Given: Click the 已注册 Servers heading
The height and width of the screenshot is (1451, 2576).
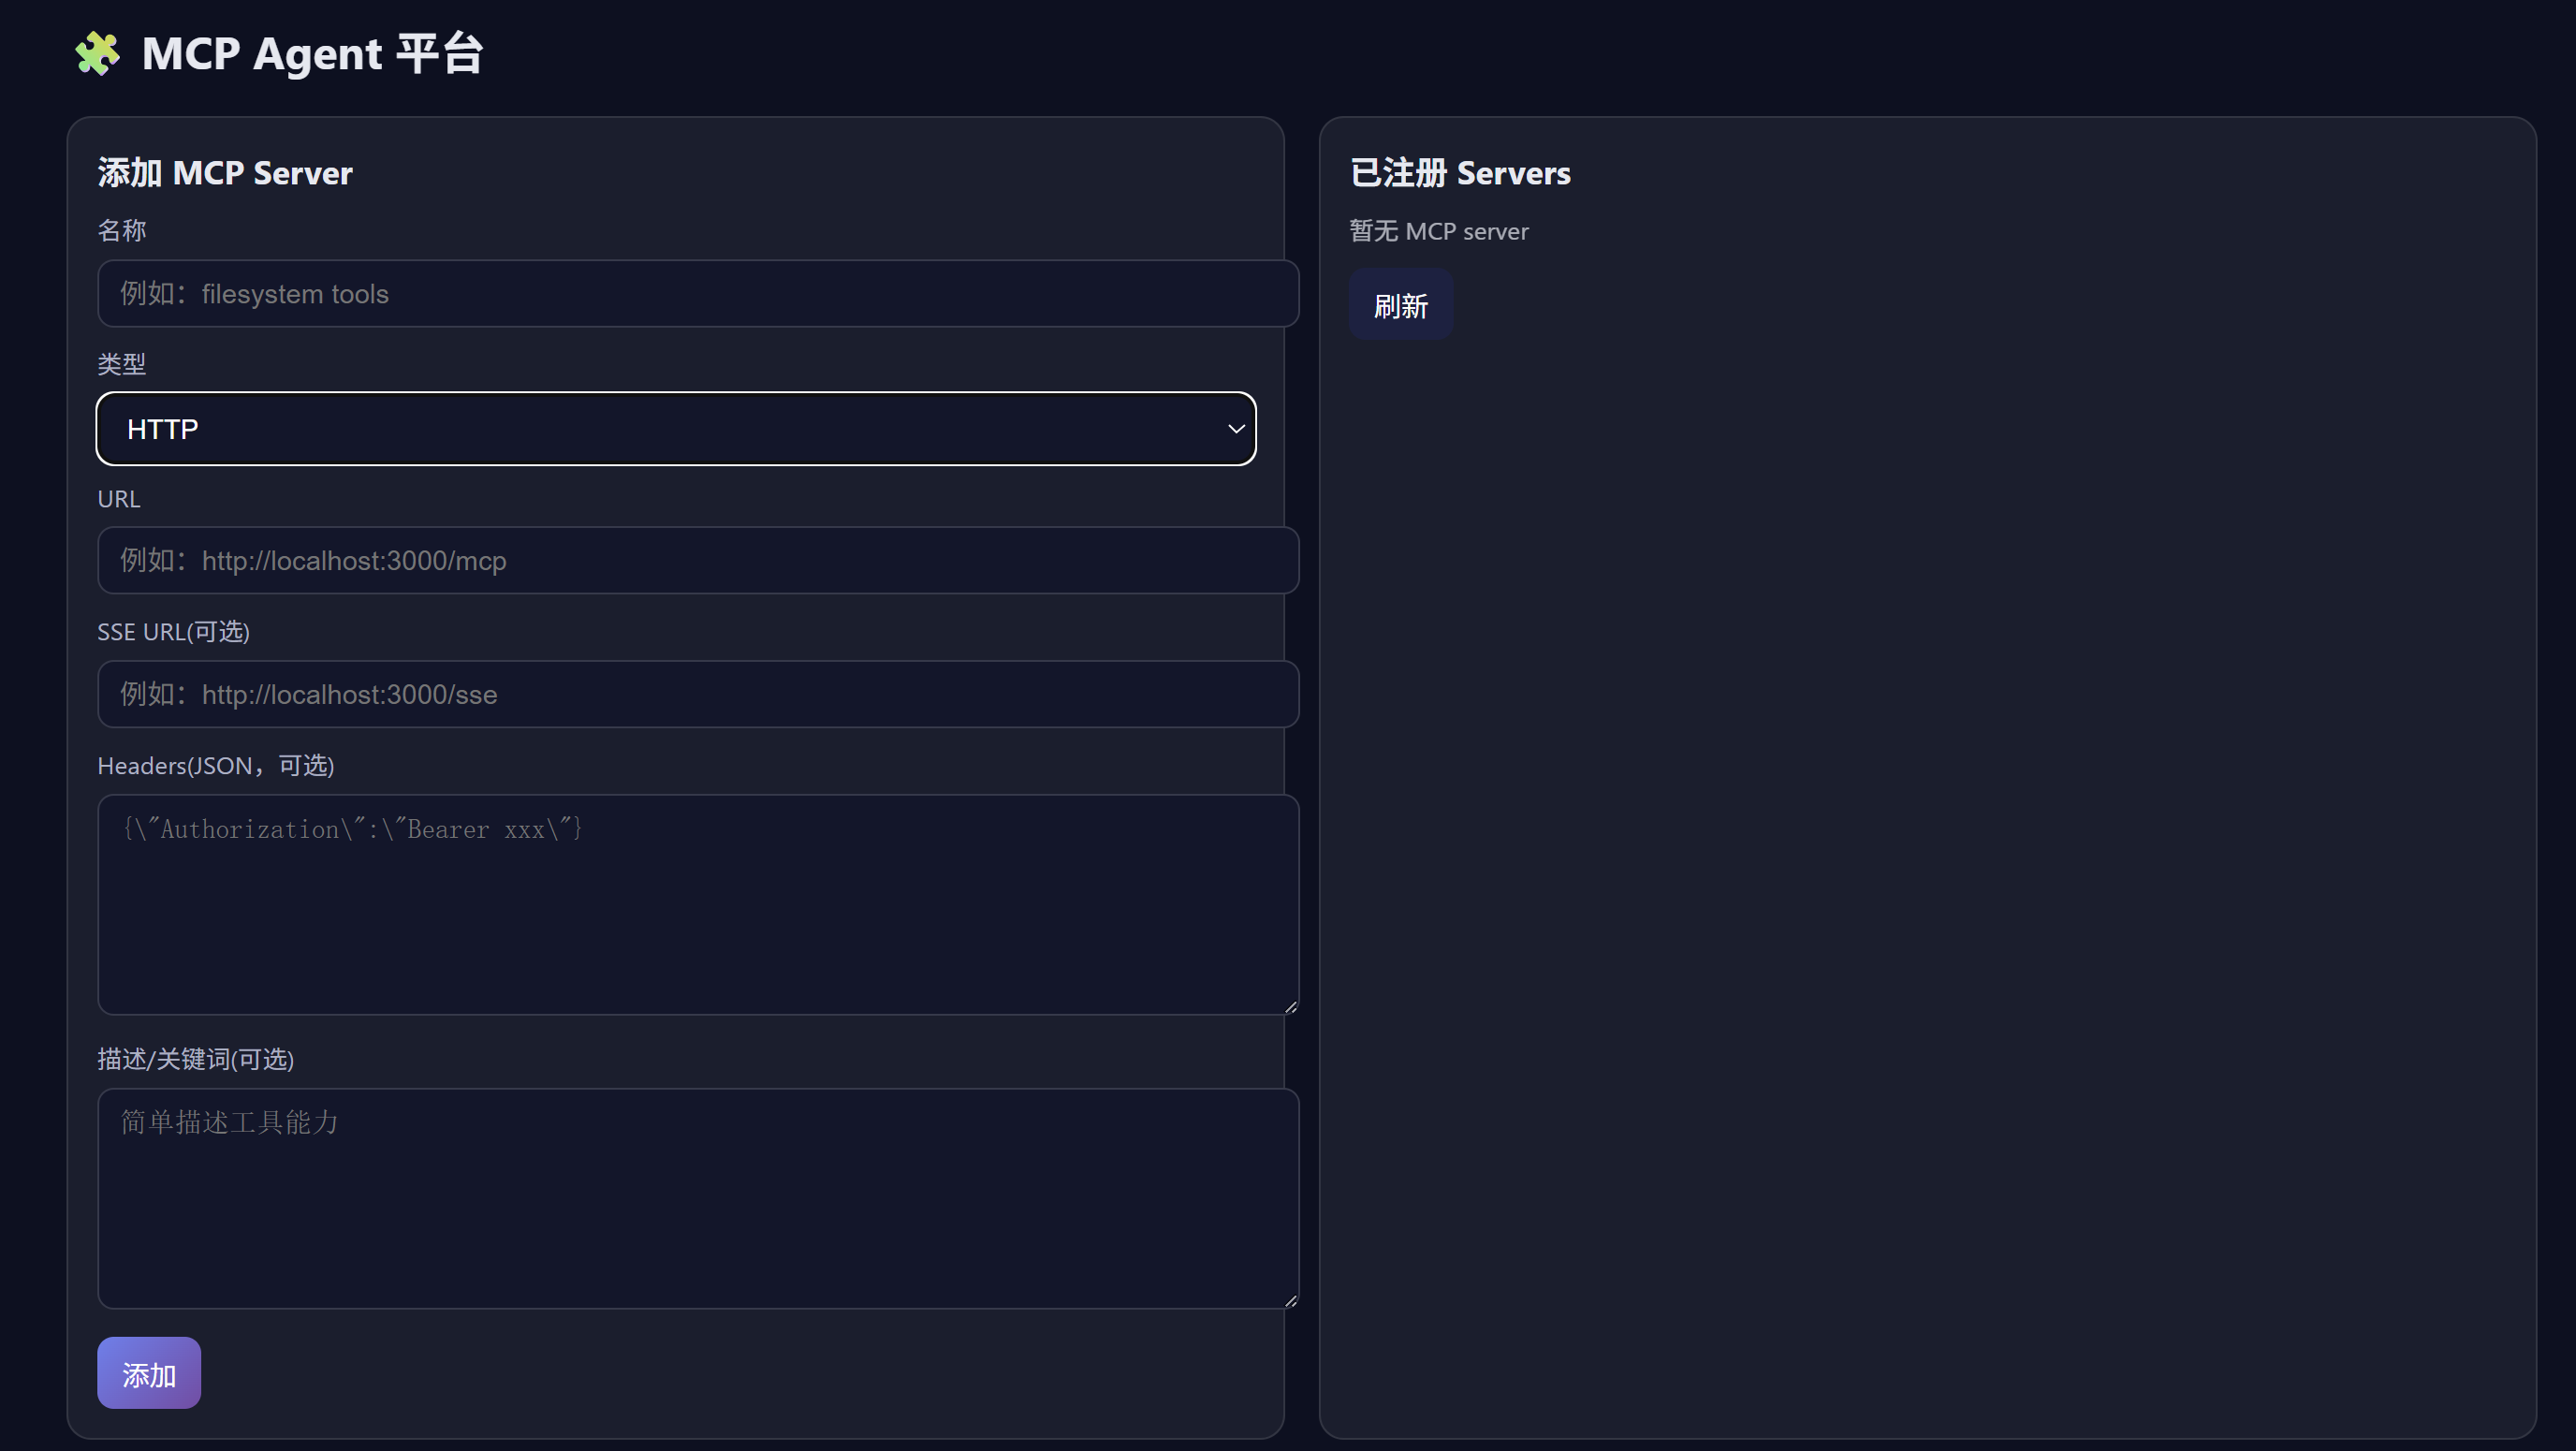Looking at the screenshot, I should click(x=1460, y=173).
